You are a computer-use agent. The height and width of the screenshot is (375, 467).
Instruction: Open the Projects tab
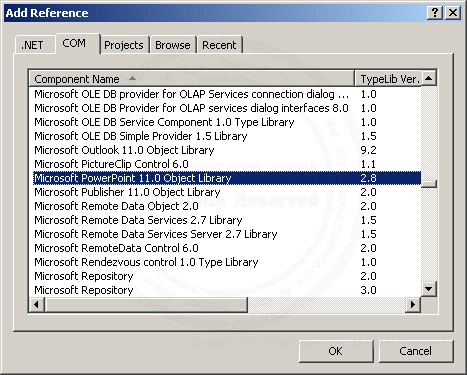[124, 45]
